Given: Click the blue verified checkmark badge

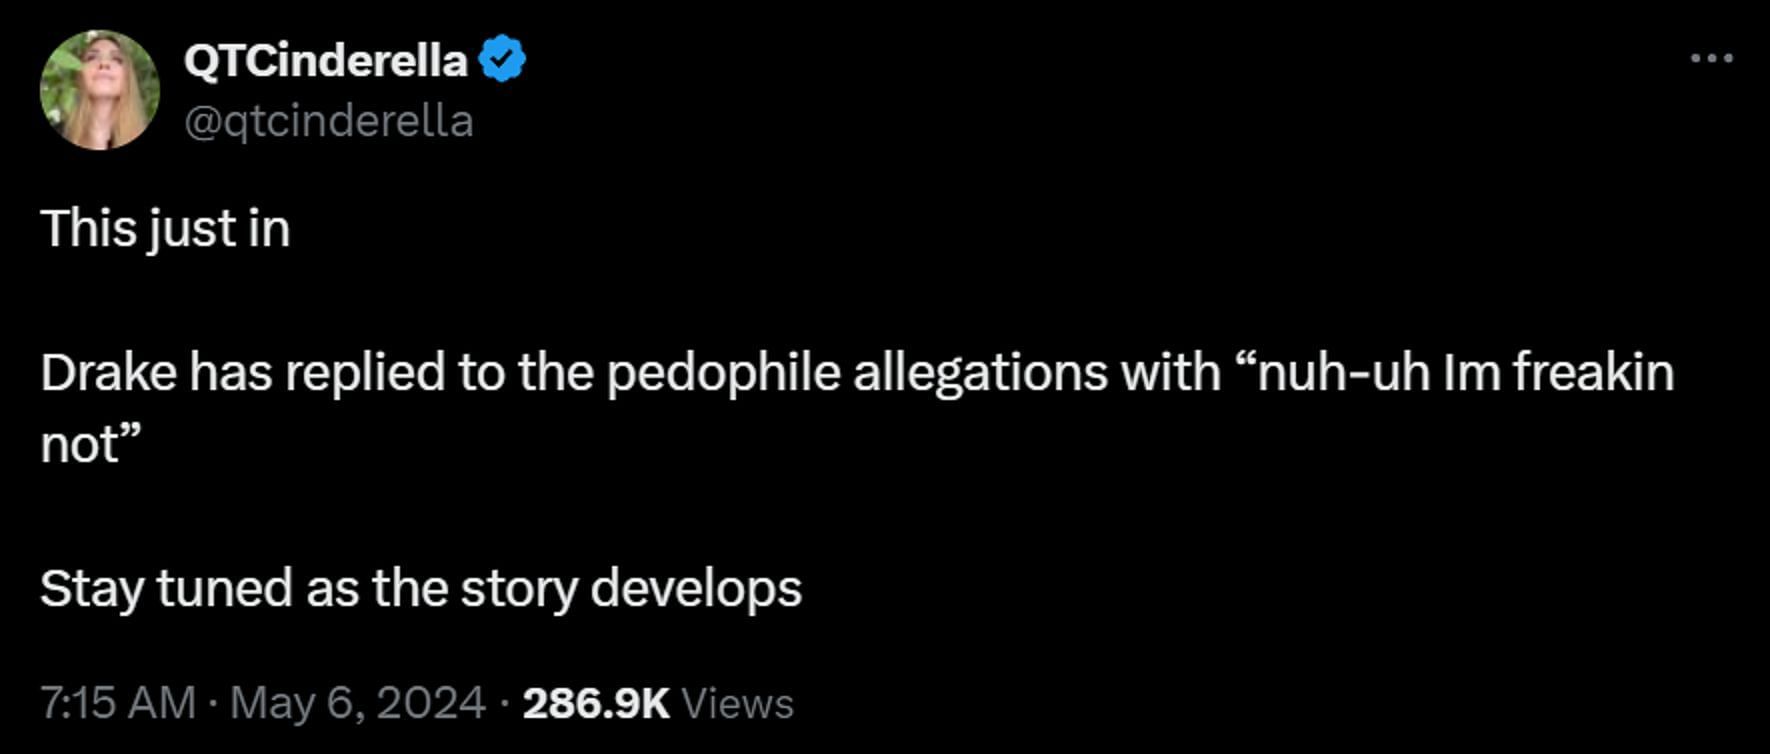Looking at the screenshot, I should [x=502, y=60].
